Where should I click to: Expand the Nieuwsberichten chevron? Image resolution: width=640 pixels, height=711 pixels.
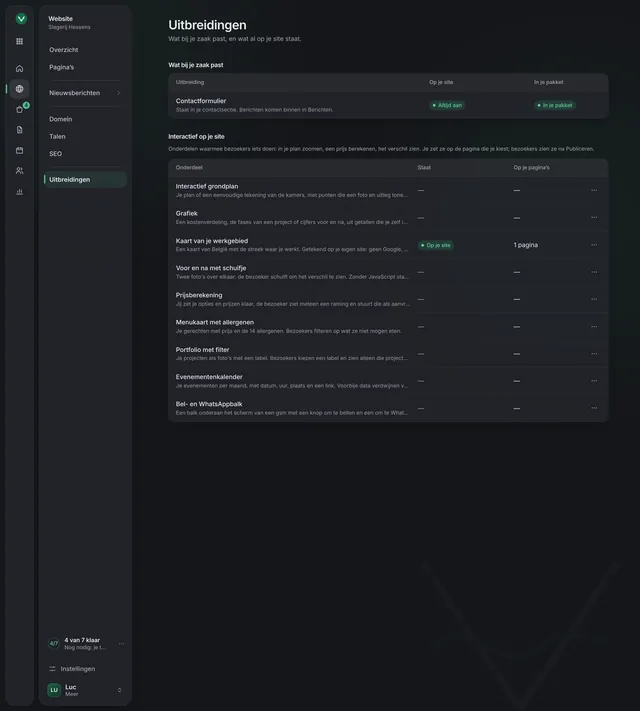pyautogui.click(x=119, y=93)
